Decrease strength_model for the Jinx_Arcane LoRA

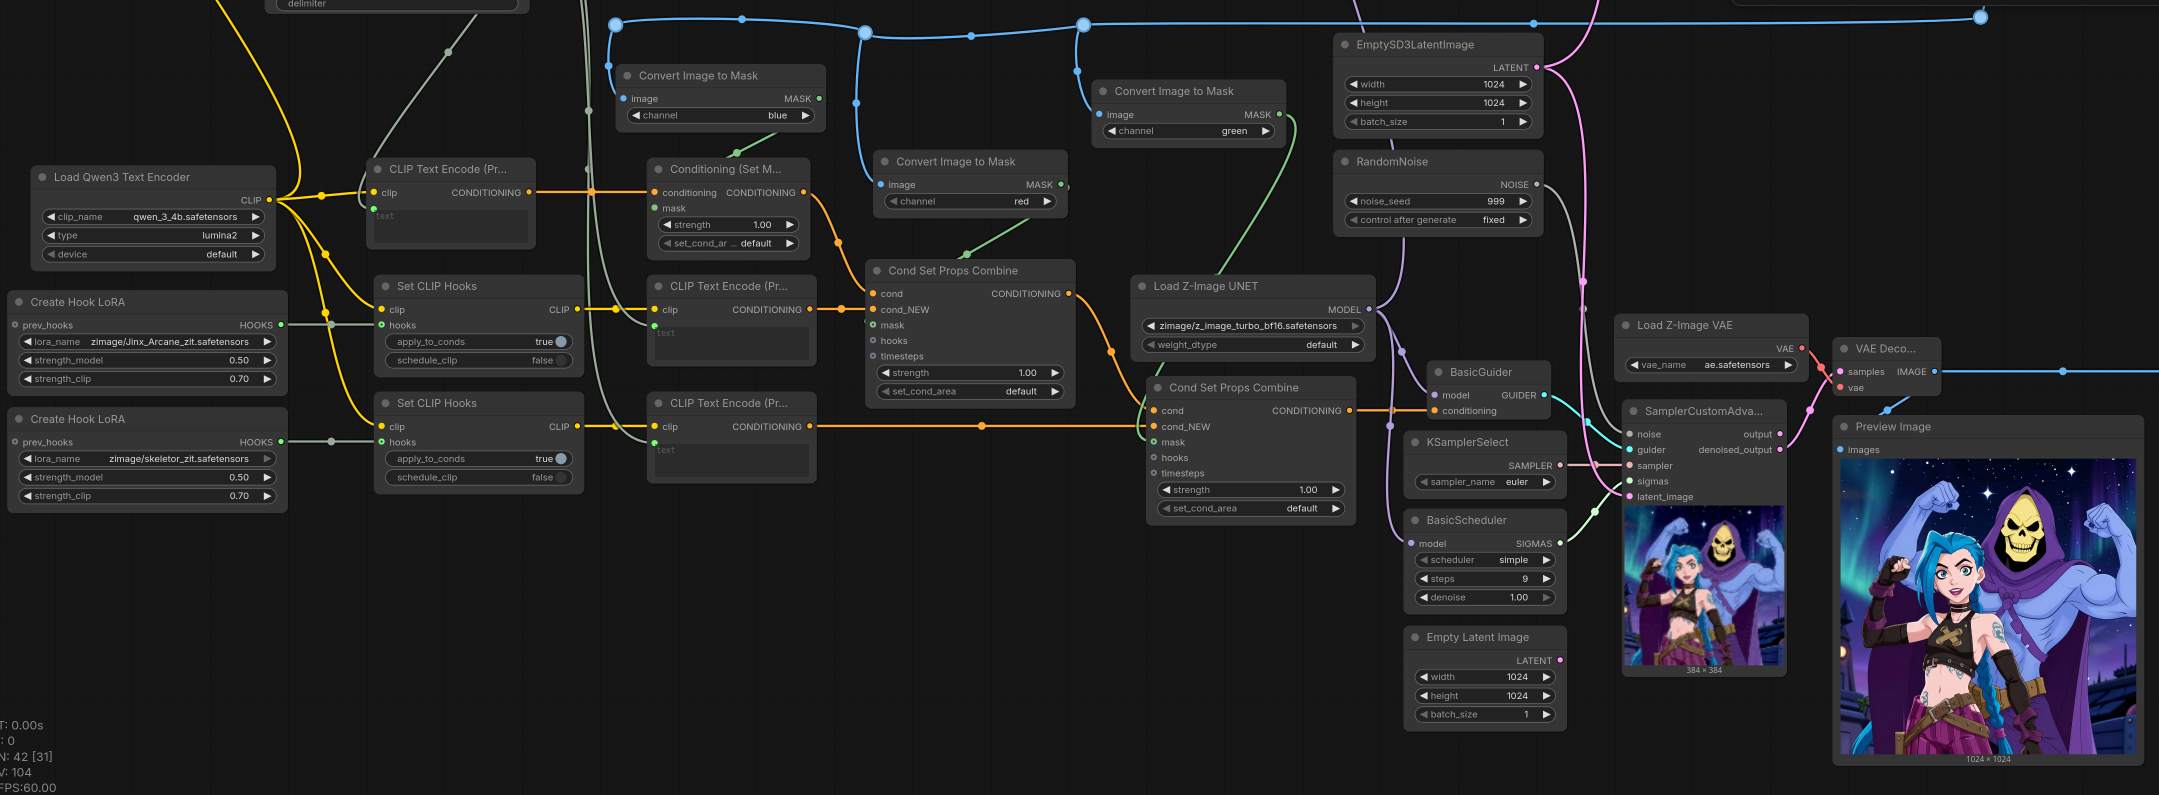tap(28, 361)
